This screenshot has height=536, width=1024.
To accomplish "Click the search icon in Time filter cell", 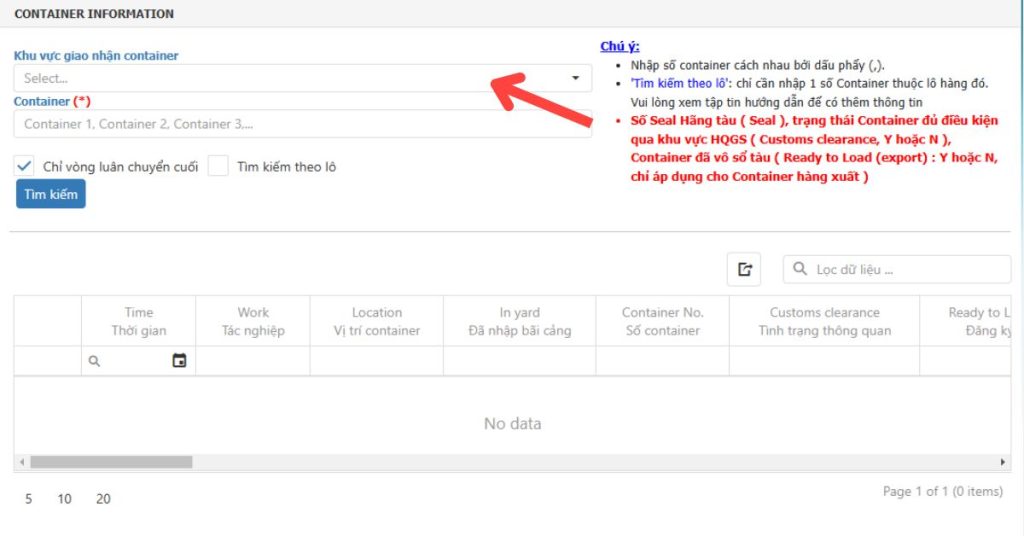I will [94, 361].
